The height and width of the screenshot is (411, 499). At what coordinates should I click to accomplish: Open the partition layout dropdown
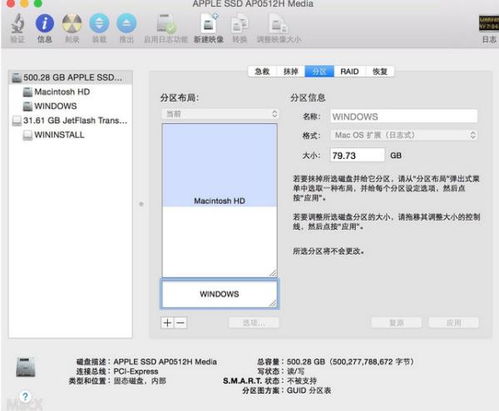point(220,114)
